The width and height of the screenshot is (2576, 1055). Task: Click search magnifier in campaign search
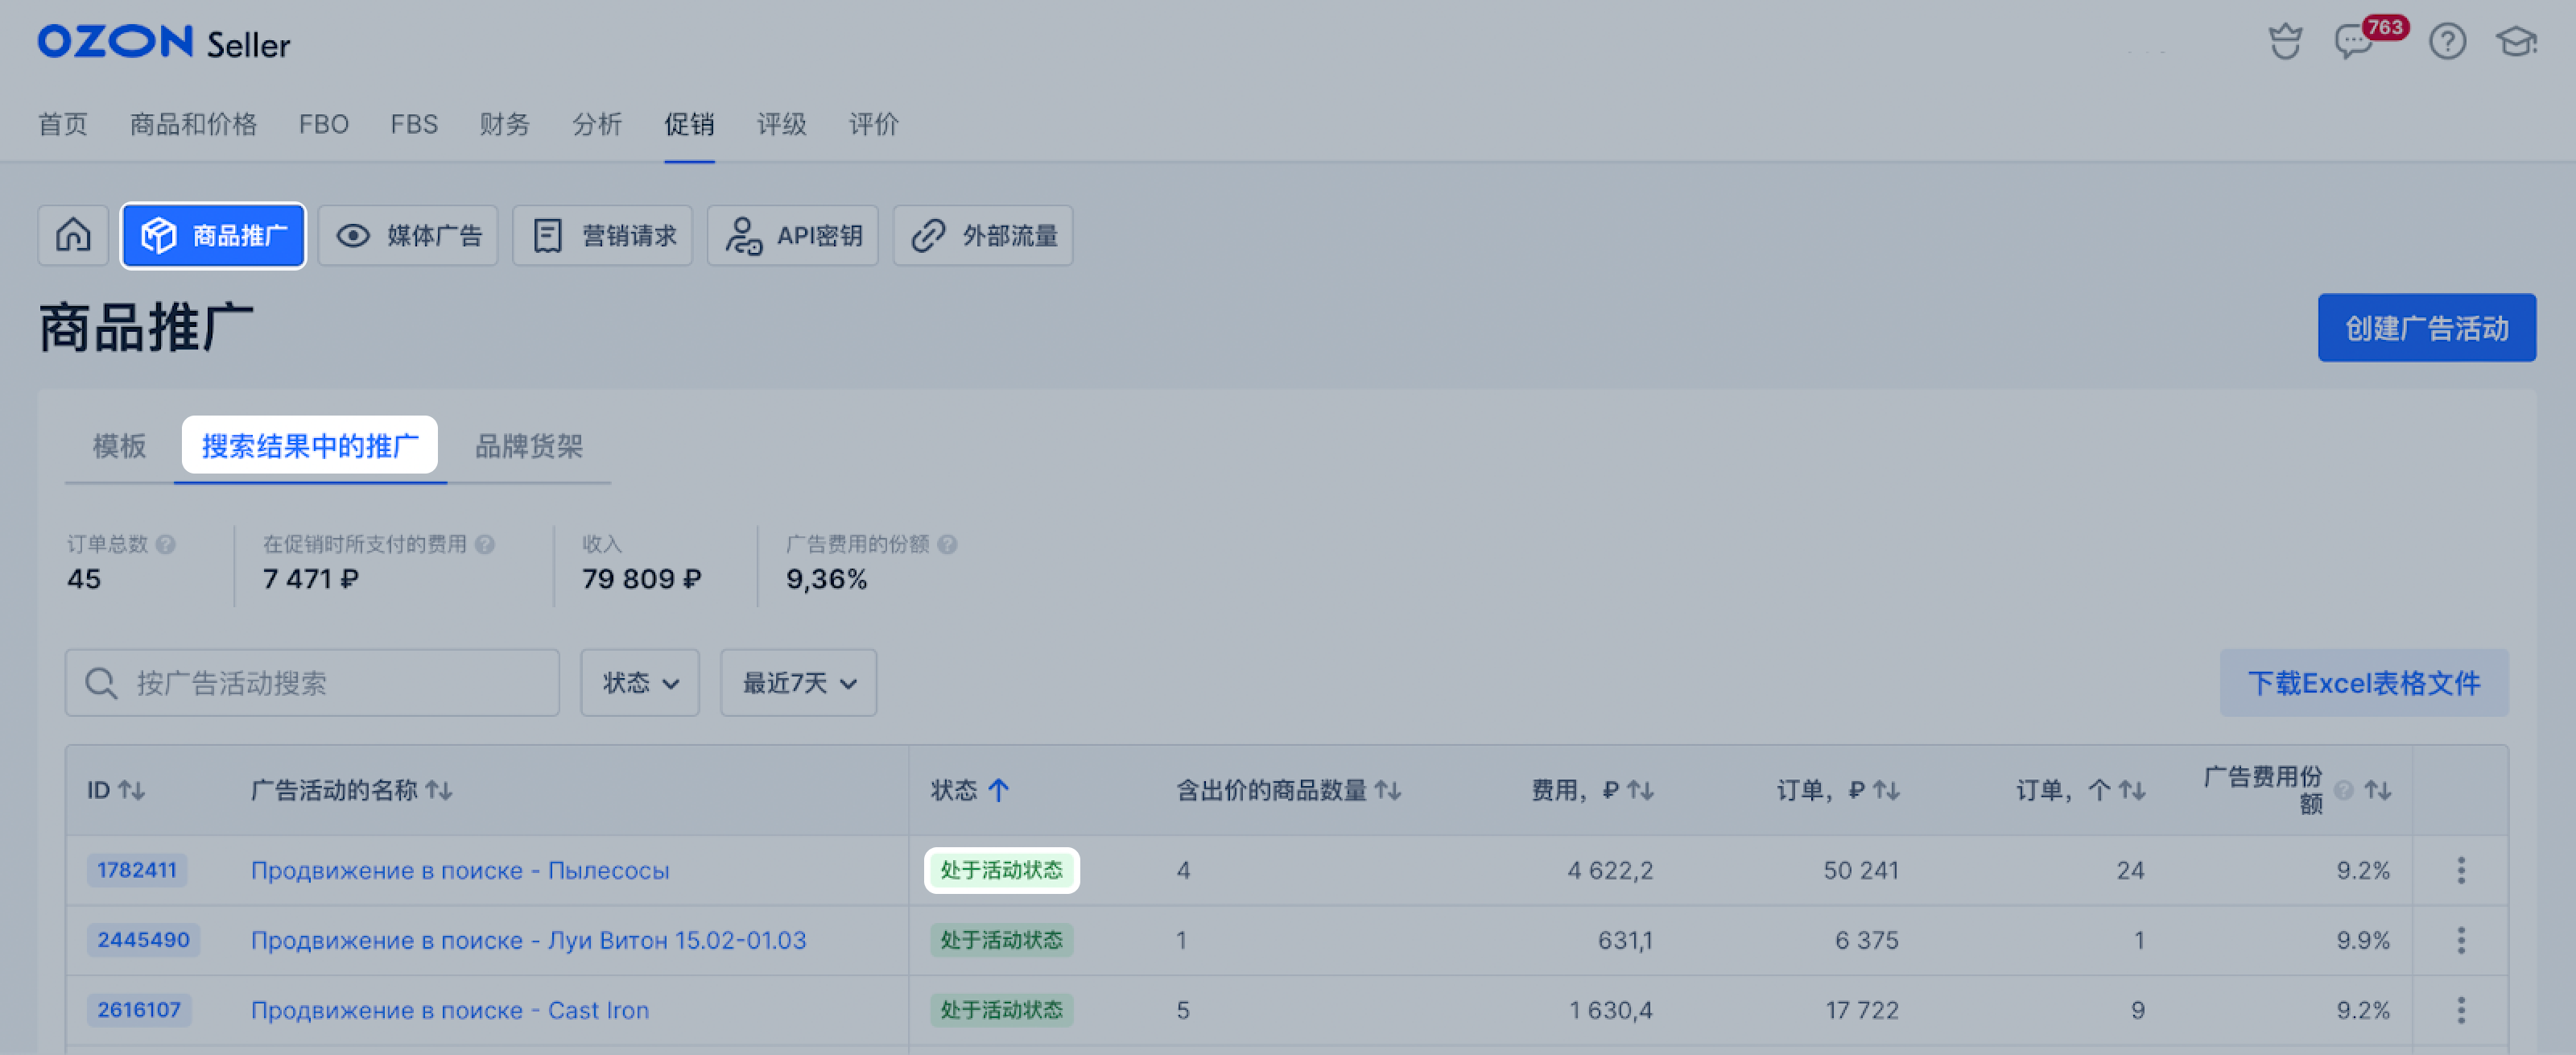(101, 683)
